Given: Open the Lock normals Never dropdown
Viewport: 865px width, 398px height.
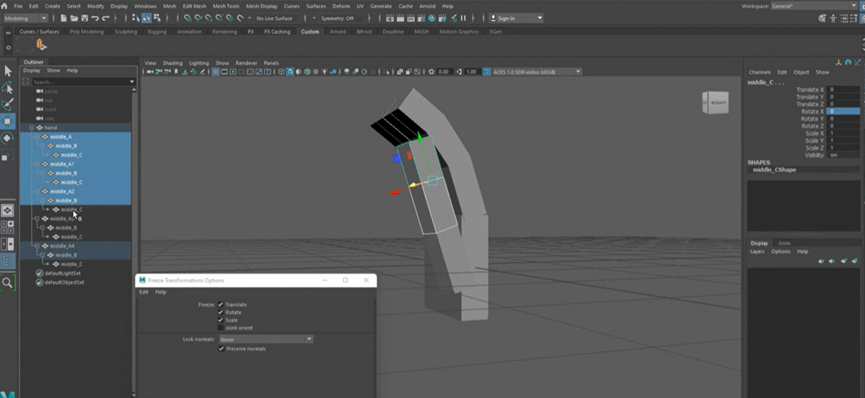Looking at the screenshot, I should point(266,339).
